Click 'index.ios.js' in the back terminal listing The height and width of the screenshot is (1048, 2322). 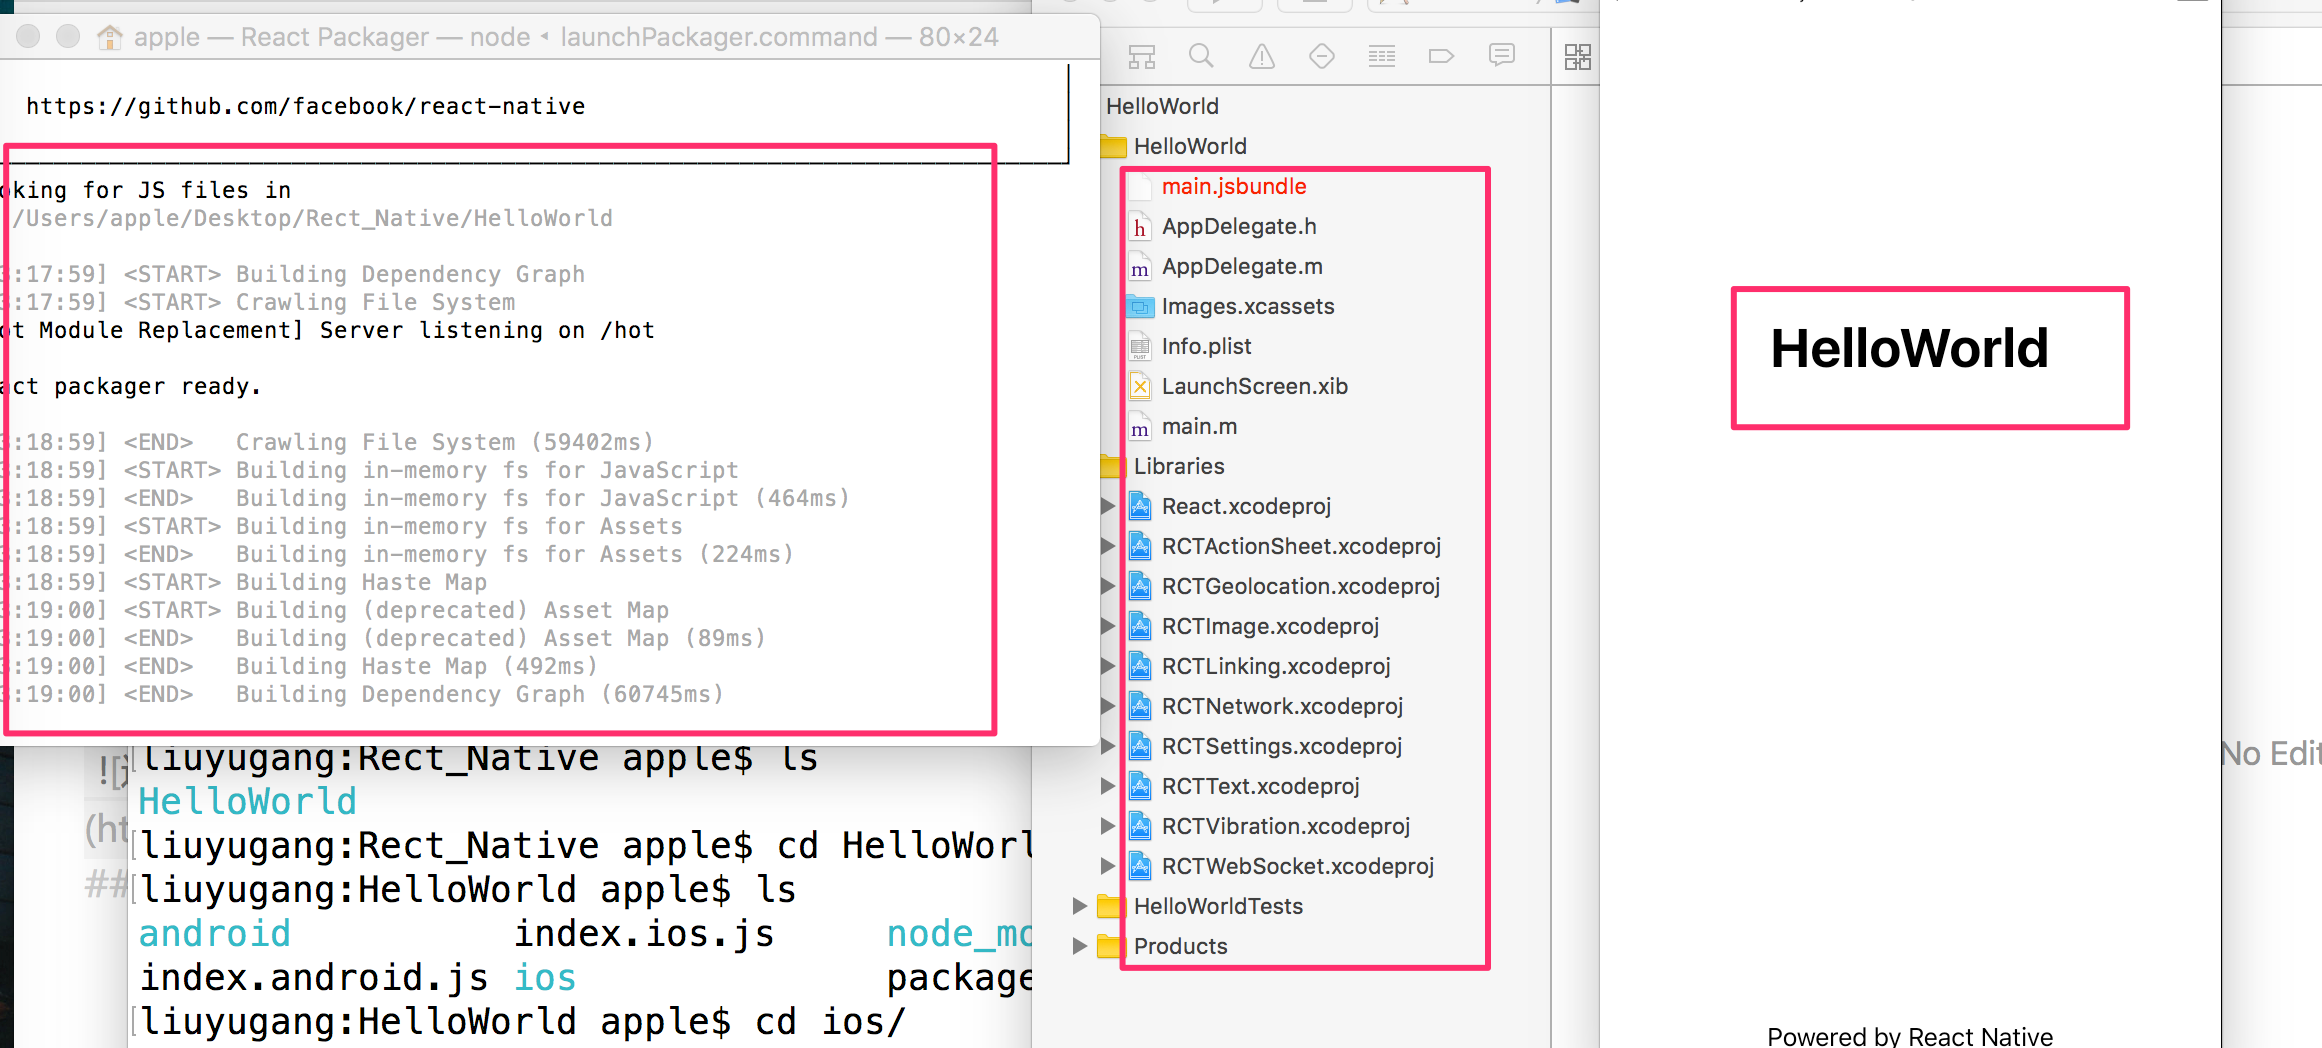coord(645,934)
